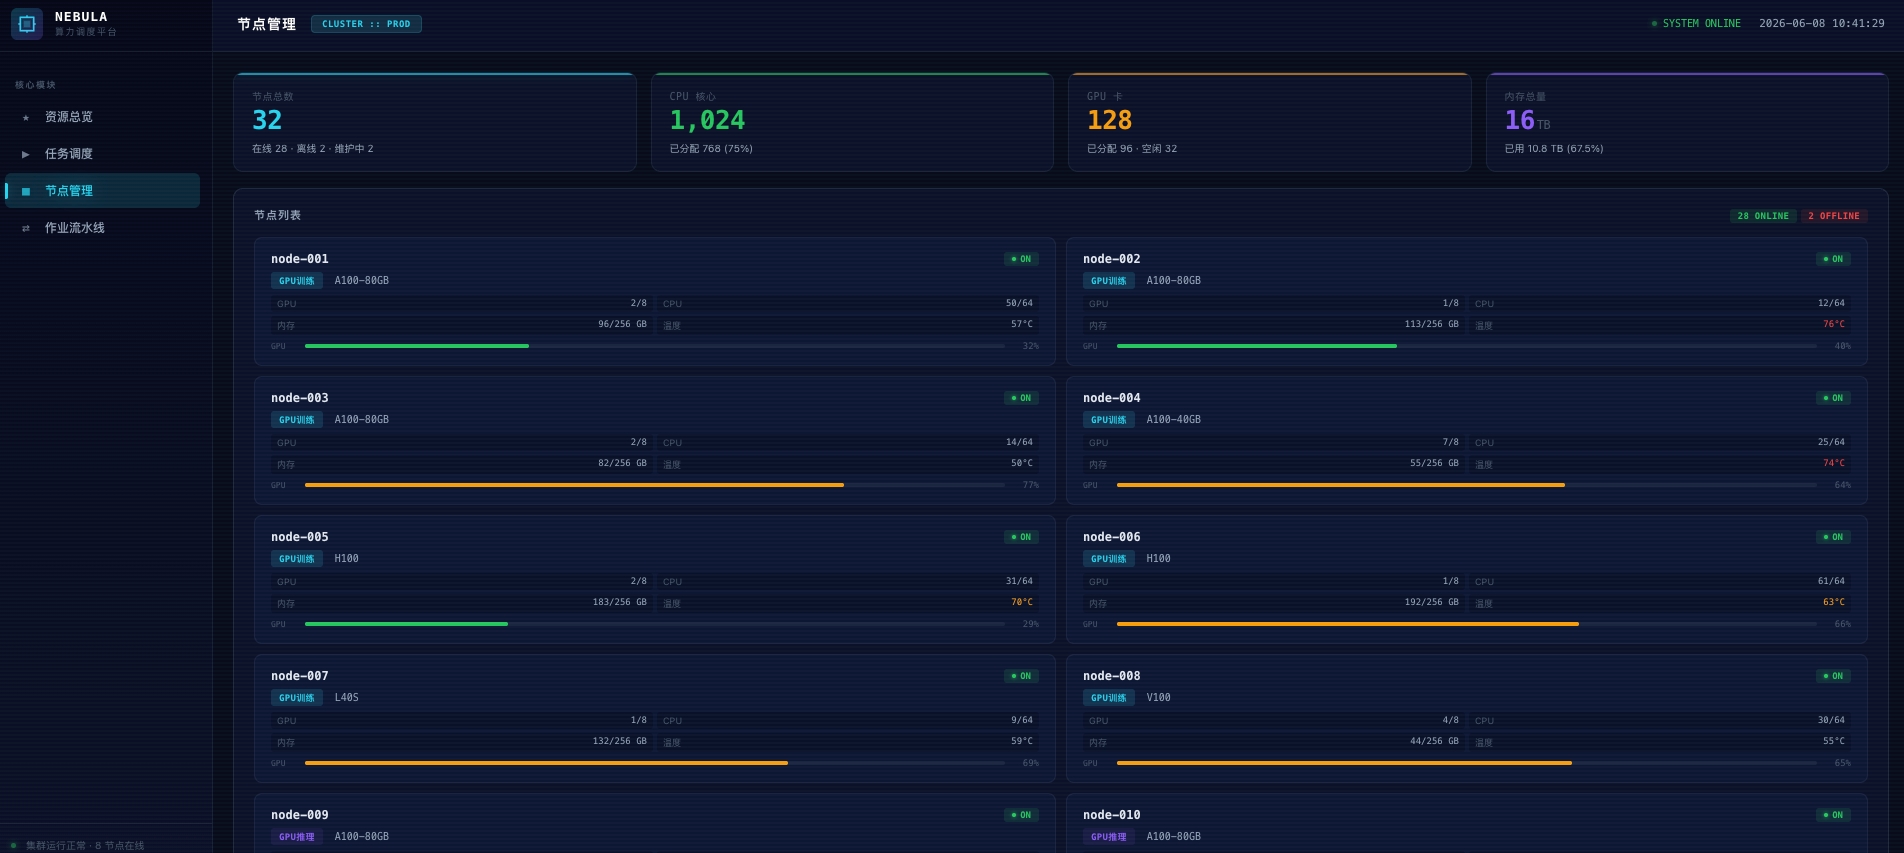Click the 61/64 CPU value on node-006

coord(1832,581)
